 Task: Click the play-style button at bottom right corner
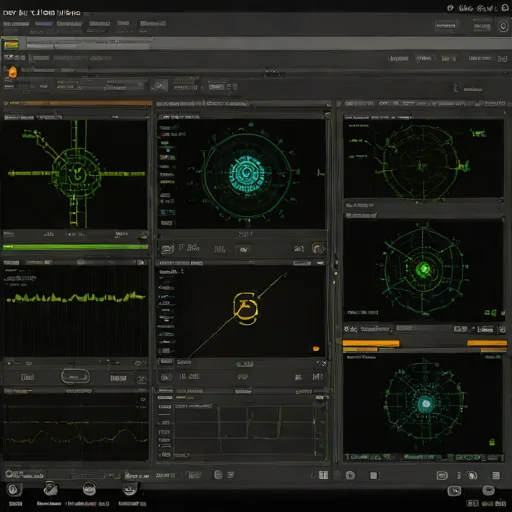point(454,491)
